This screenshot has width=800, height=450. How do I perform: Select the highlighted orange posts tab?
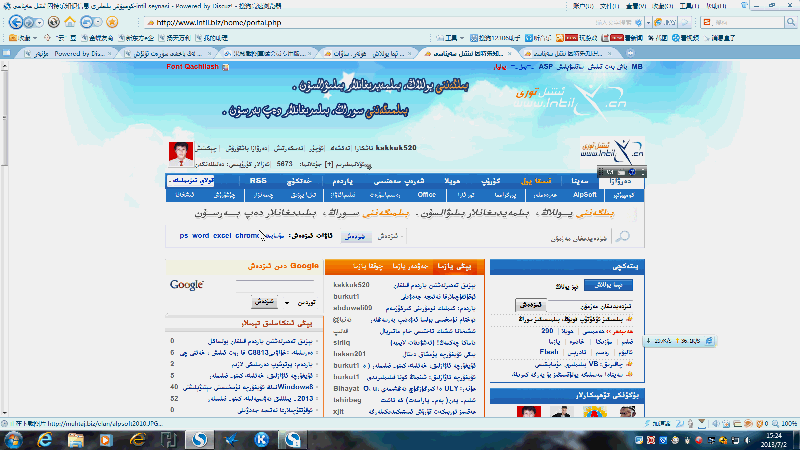(455, 266)
